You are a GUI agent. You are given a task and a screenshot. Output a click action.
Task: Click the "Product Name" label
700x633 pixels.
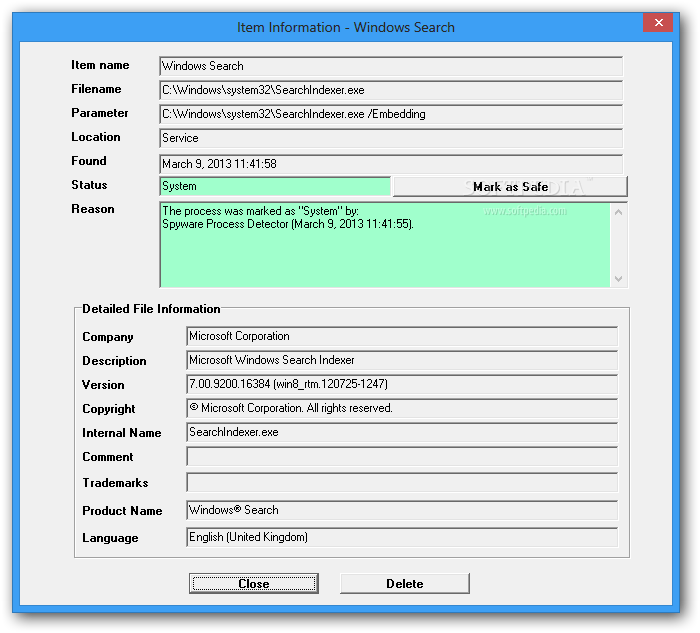coord(122,511)
